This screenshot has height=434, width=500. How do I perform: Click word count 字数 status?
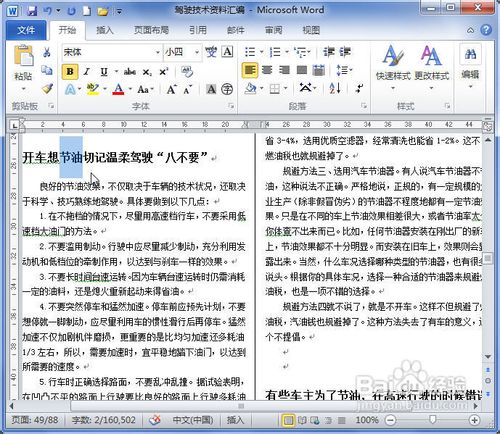point(104,420)
